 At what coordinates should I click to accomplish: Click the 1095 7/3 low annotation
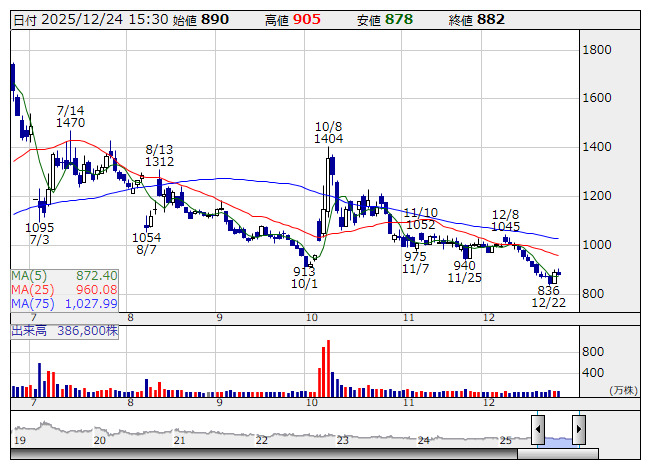pyautogui.click(x=40, y=234)
